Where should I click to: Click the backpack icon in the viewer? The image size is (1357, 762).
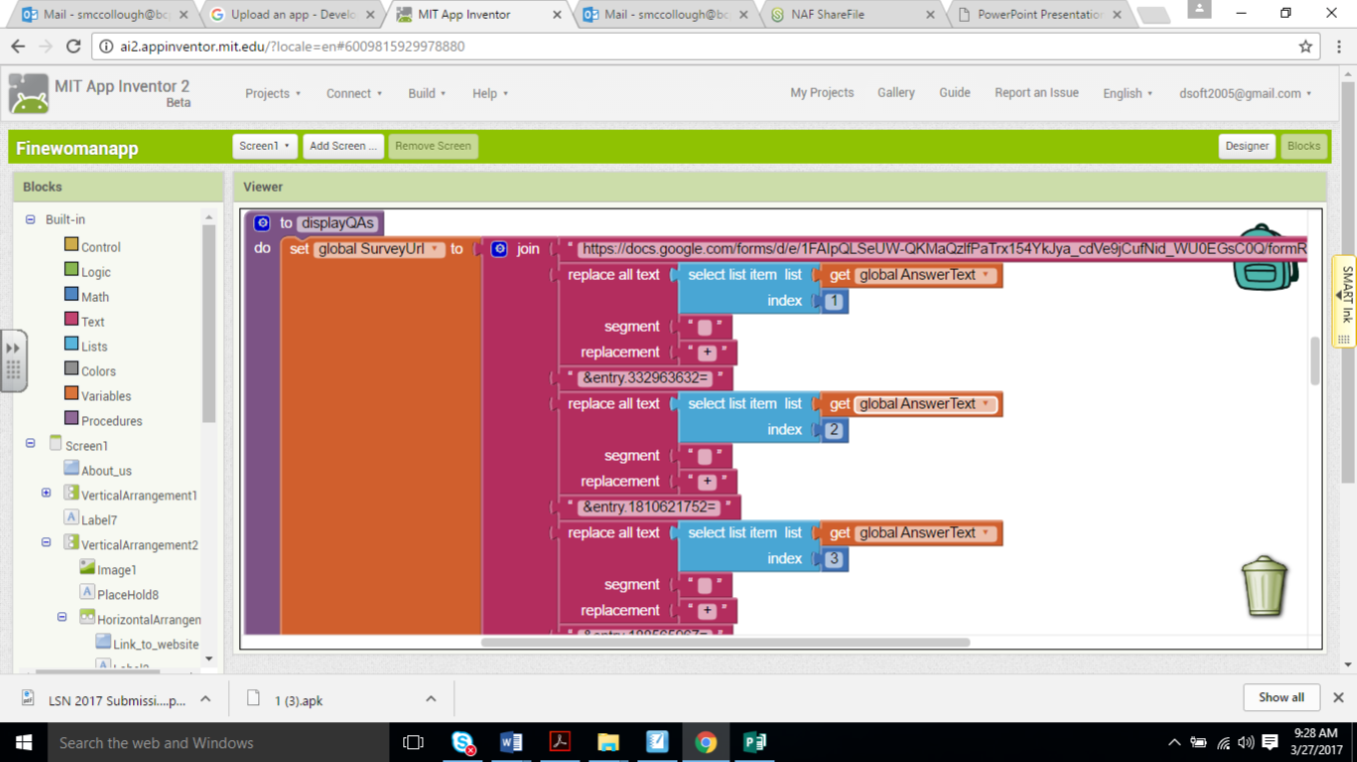(x=1265, y=258)
